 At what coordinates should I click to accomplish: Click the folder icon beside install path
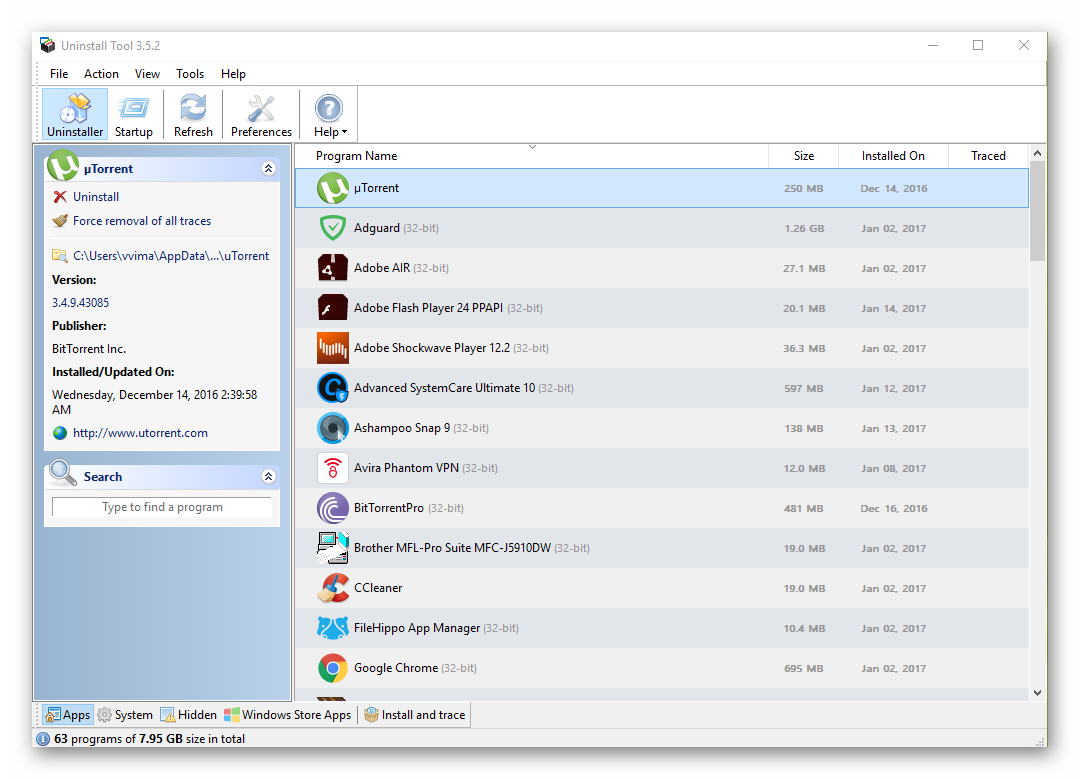click(x=60, y=256)
